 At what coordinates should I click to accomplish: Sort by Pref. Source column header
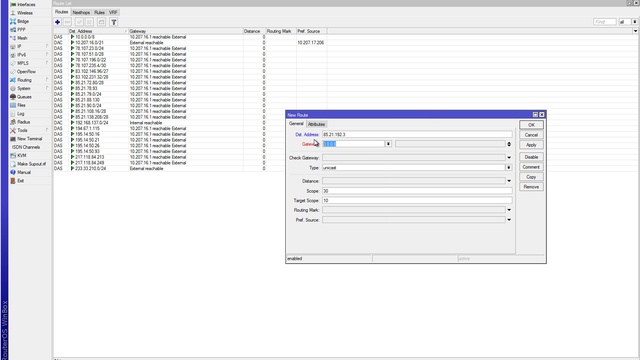pos(311,31)
